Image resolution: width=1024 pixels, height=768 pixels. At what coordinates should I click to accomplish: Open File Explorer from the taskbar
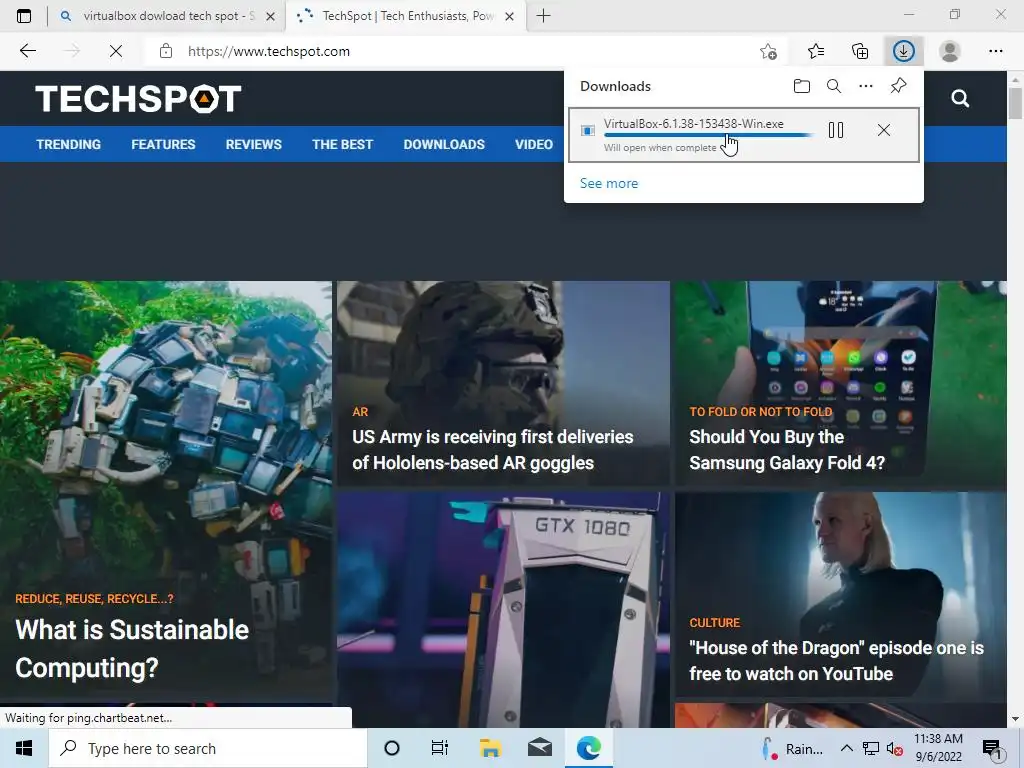[490, 748]
